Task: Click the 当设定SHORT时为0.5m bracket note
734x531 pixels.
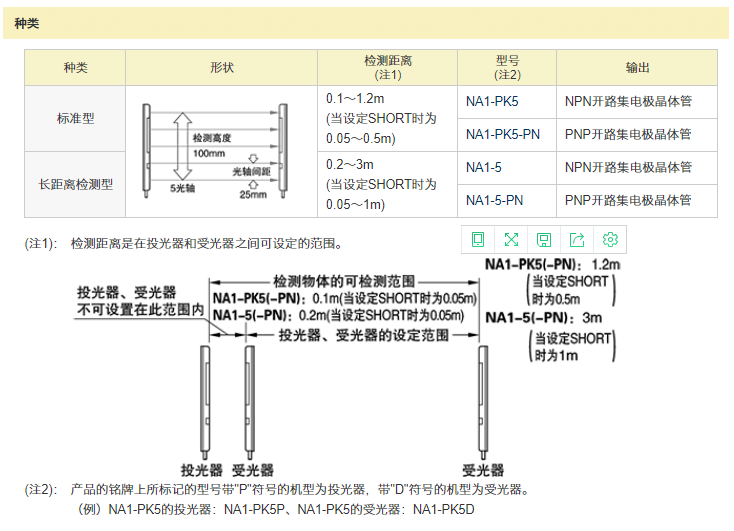Action: click(x=572, y=290)
